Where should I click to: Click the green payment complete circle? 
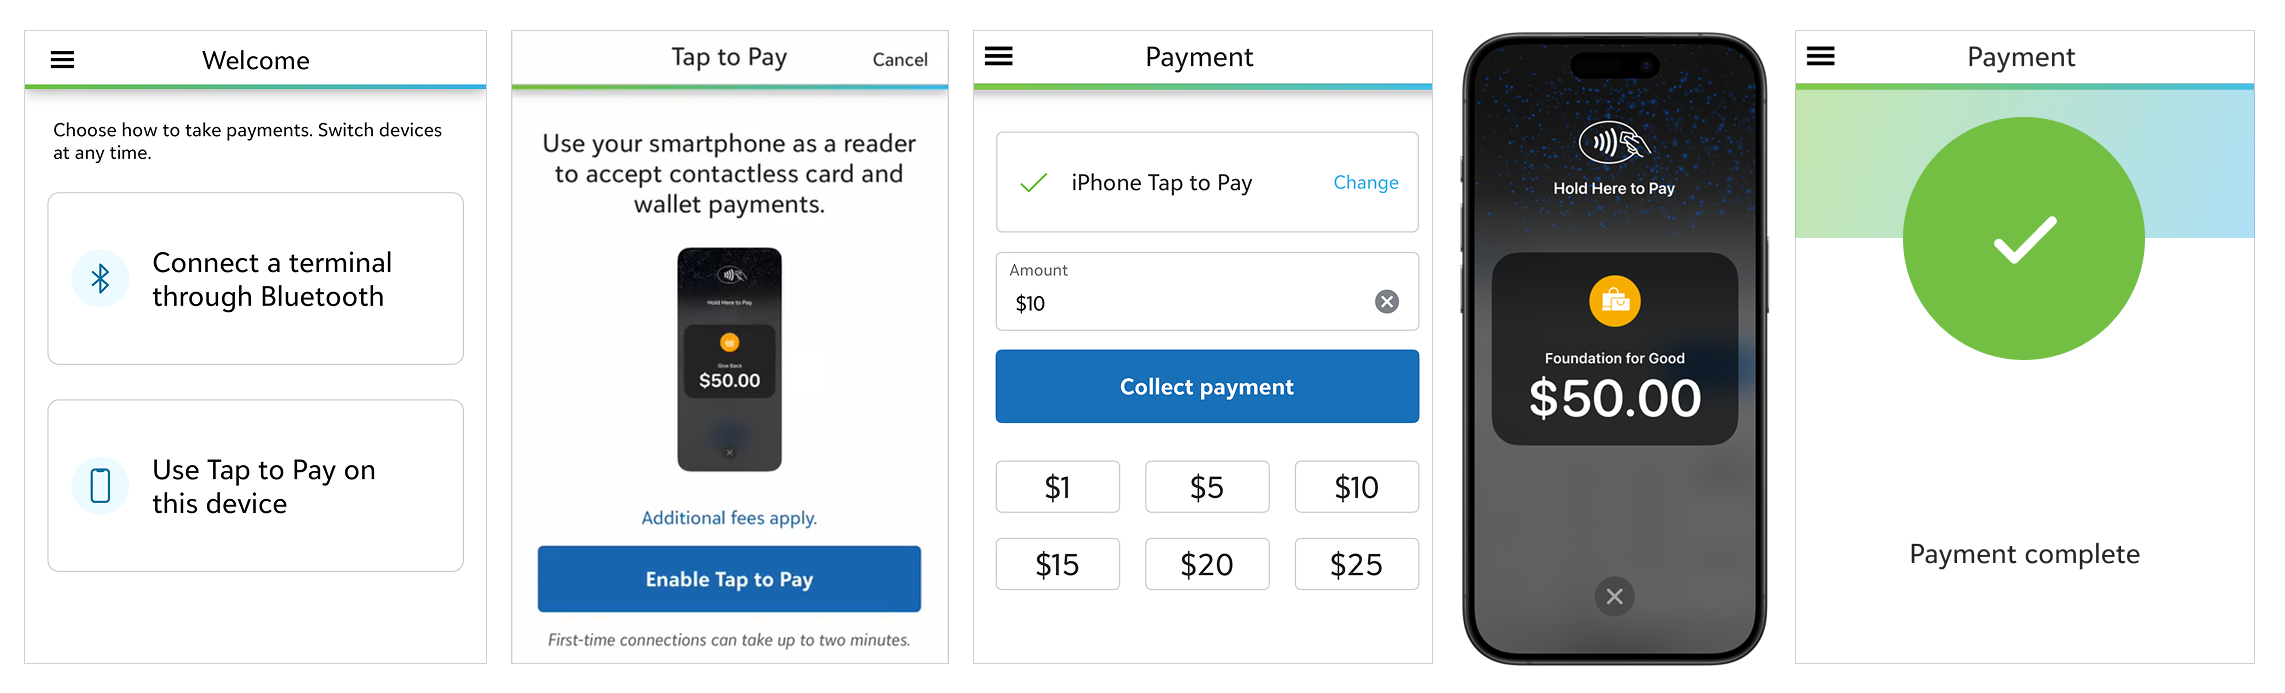[2022, 238]
